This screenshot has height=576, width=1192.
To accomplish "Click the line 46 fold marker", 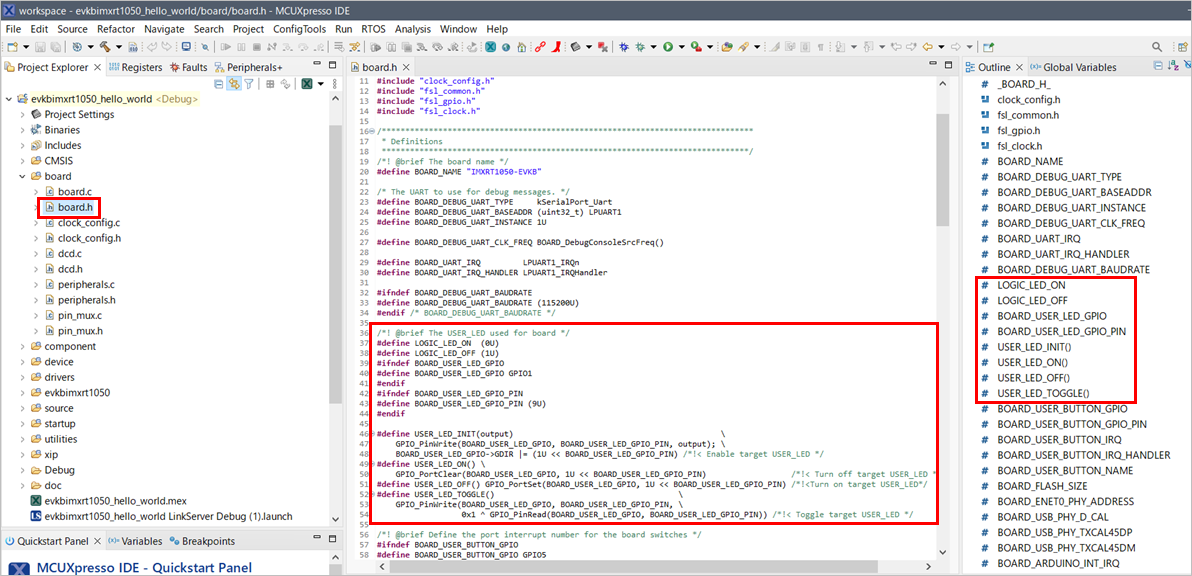I will pyautogui.click(x=371, y=433).
